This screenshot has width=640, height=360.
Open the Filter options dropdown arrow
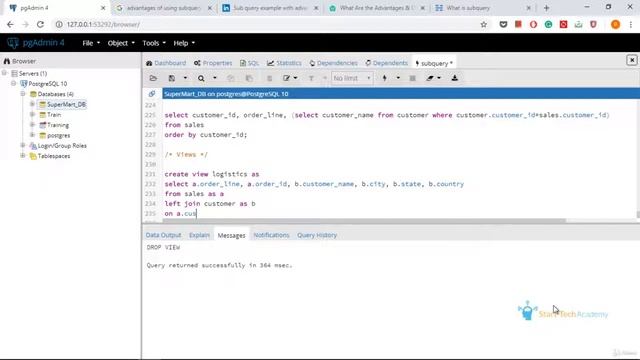tap(325, 78)
